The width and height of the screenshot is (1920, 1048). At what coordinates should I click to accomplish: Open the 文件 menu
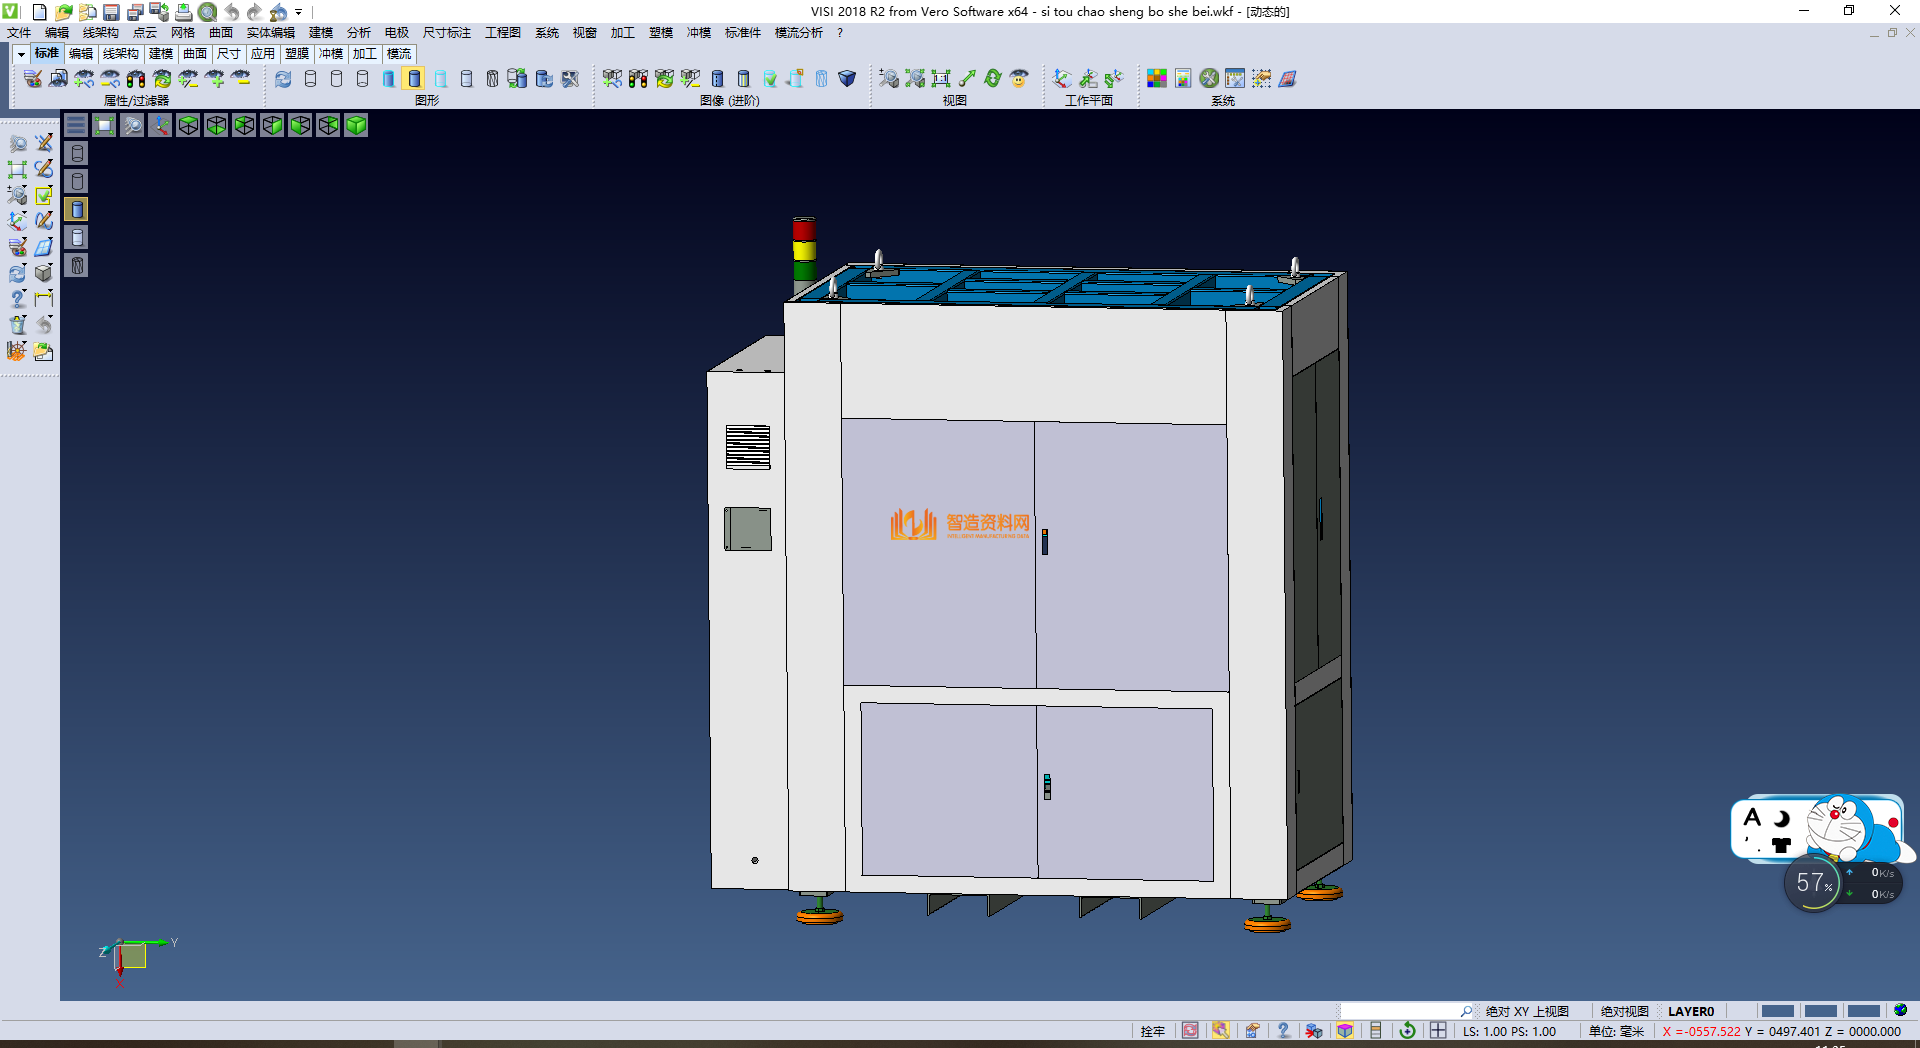[x=19, y=33]
